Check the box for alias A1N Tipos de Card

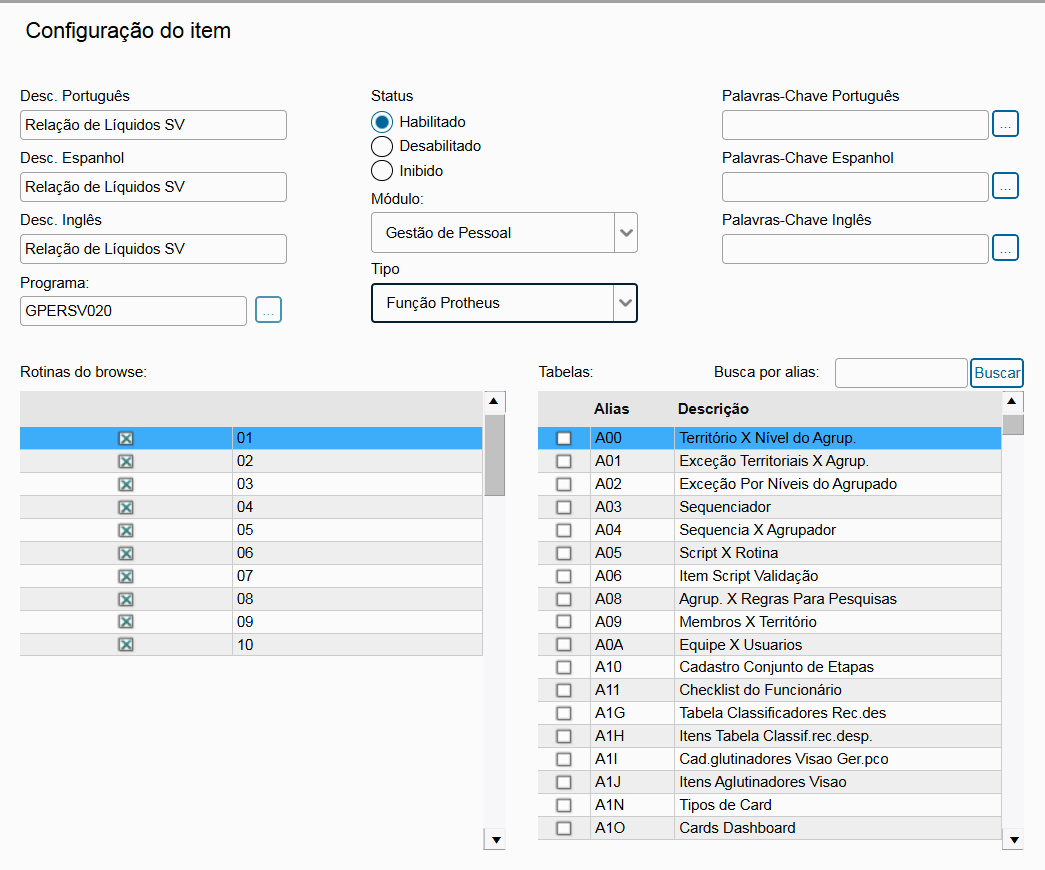tap(564, 805)
